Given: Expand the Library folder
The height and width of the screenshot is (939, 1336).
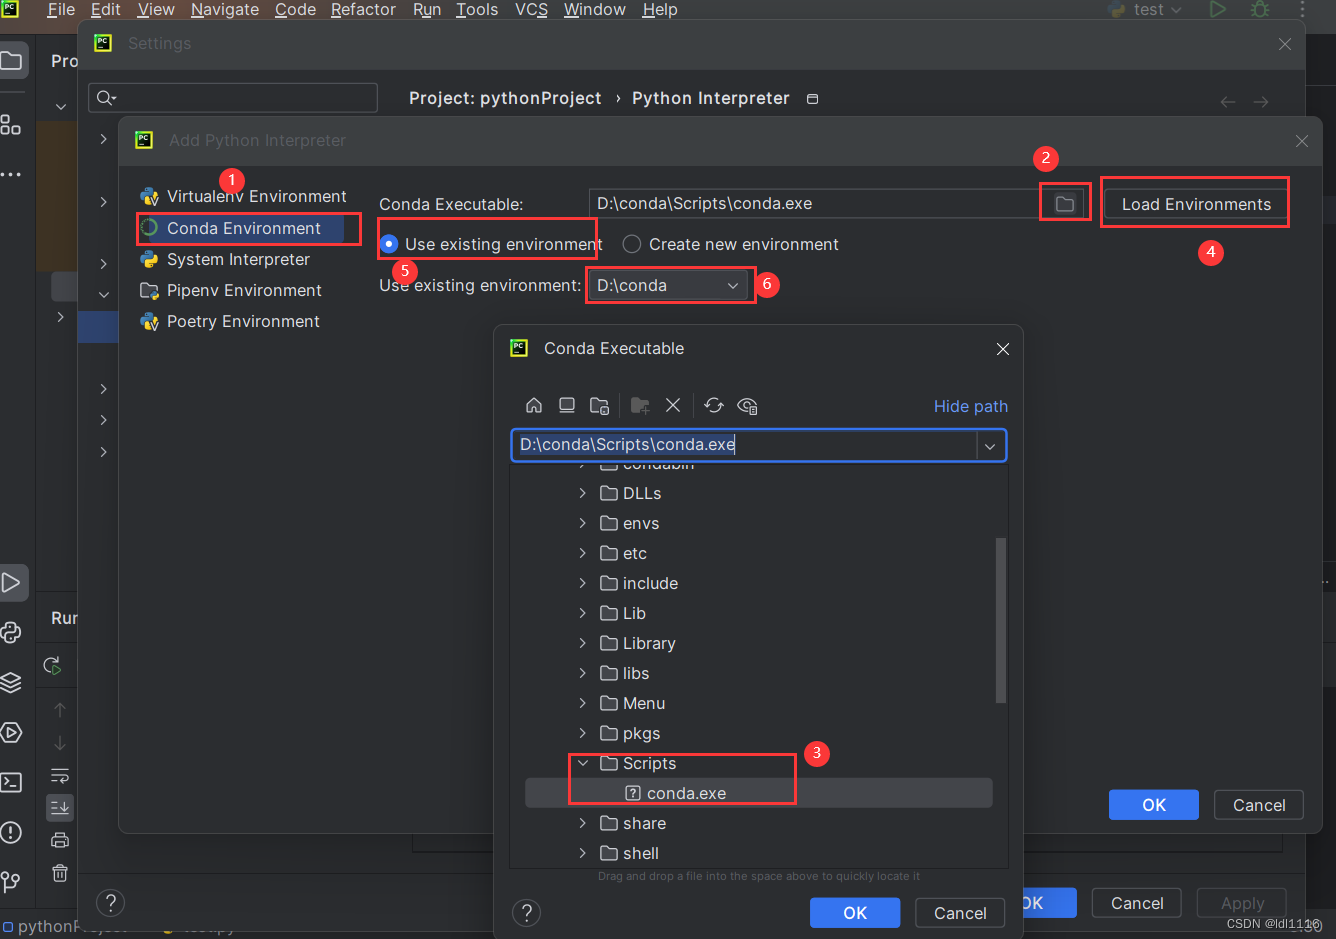Looking at the screenshot, I should tap(583, 643).
